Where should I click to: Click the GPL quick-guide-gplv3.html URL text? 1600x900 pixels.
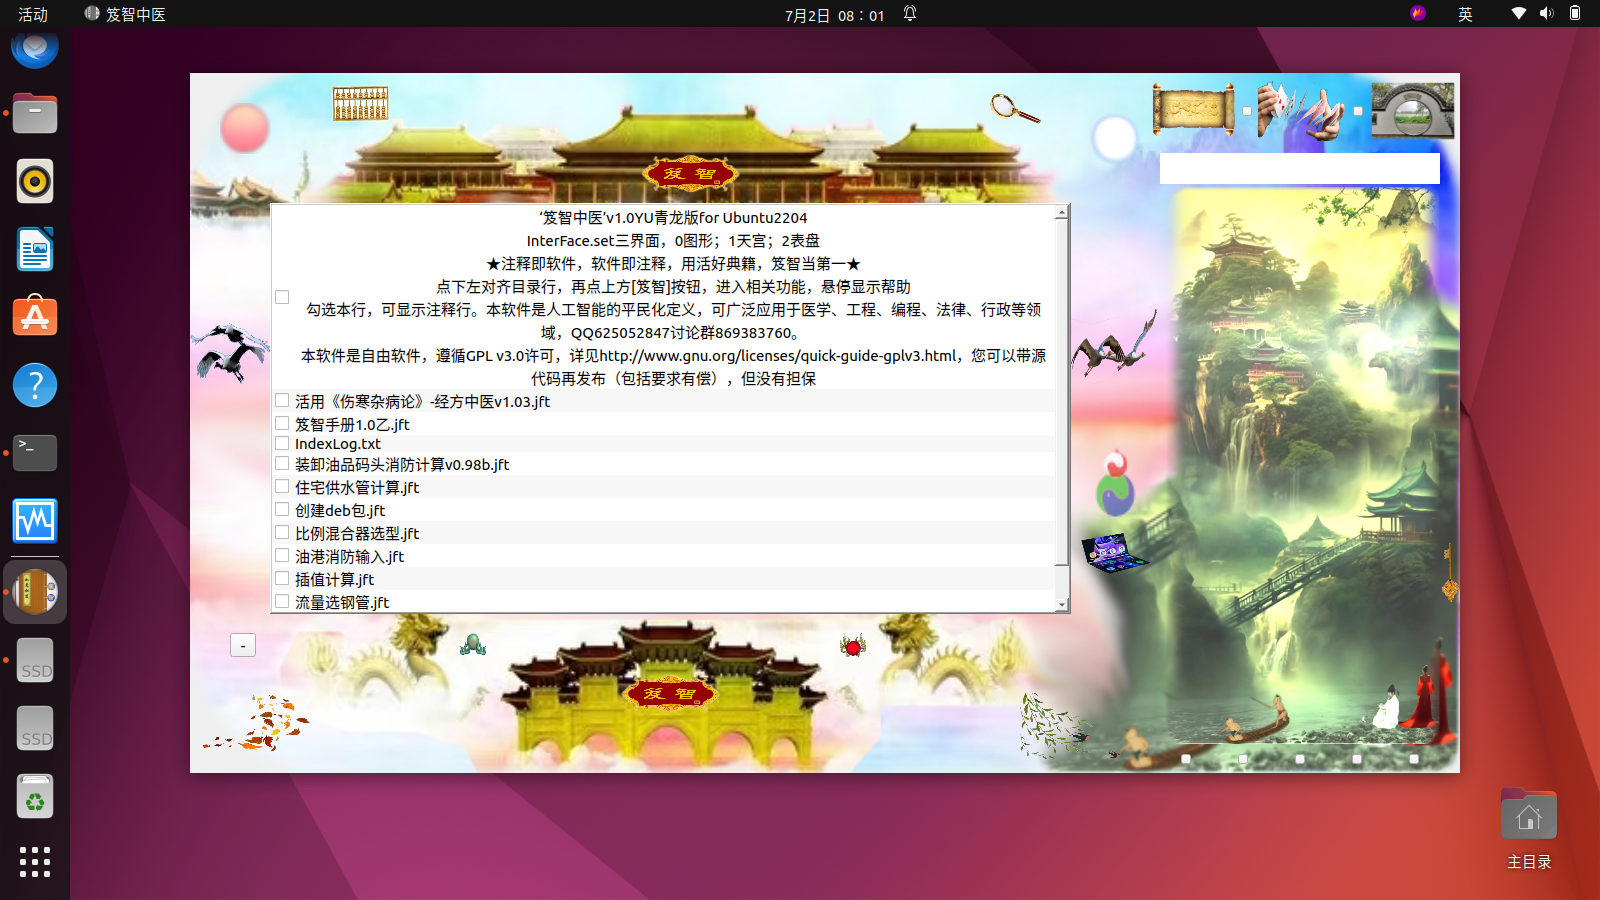coord(779,356)
